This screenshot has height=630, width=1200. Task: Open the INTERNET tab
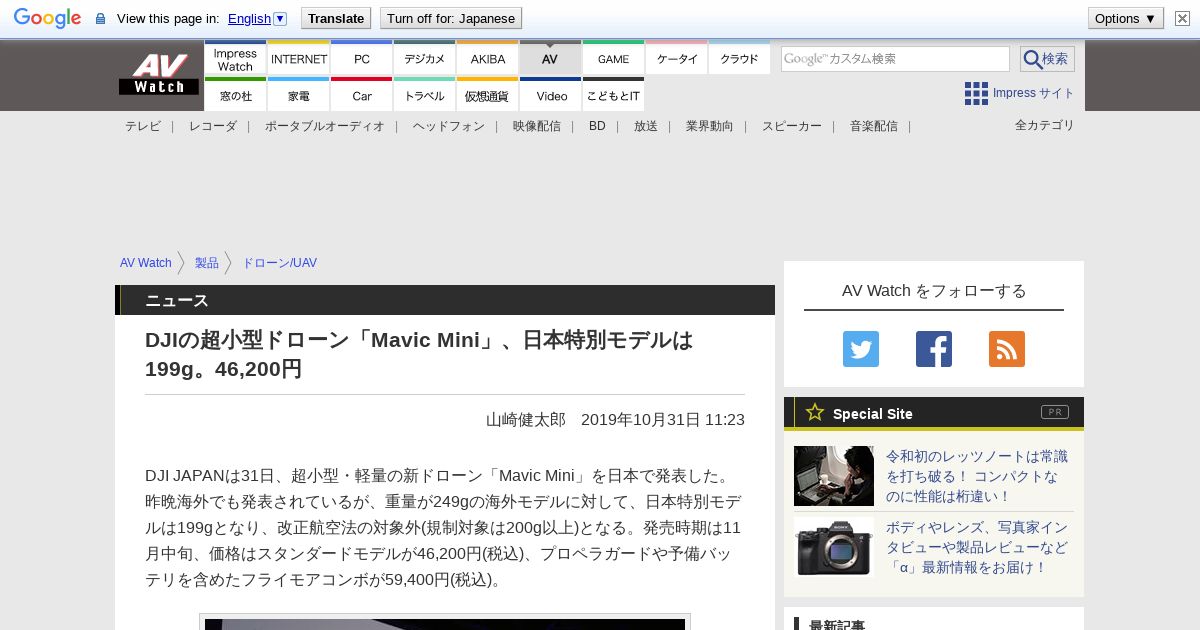tap(299, 59)
